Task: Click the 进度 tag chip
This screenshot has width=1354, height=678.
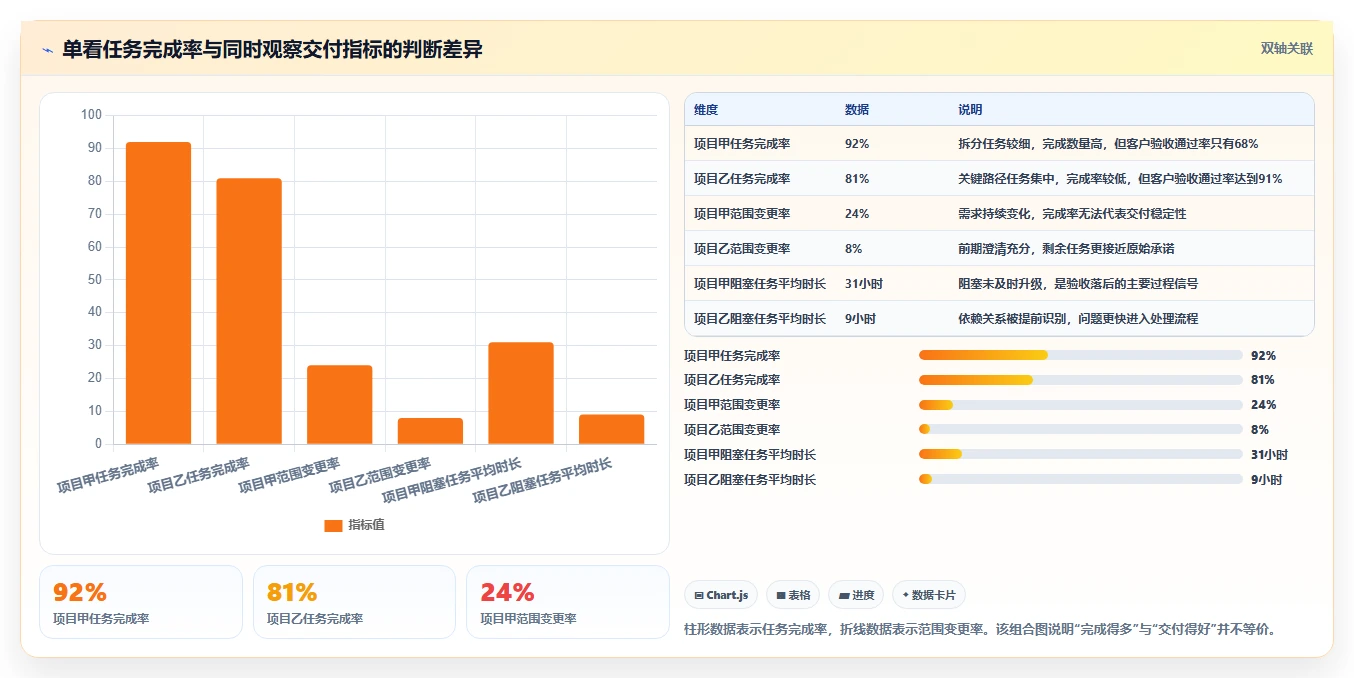Action: pos(856,595)
